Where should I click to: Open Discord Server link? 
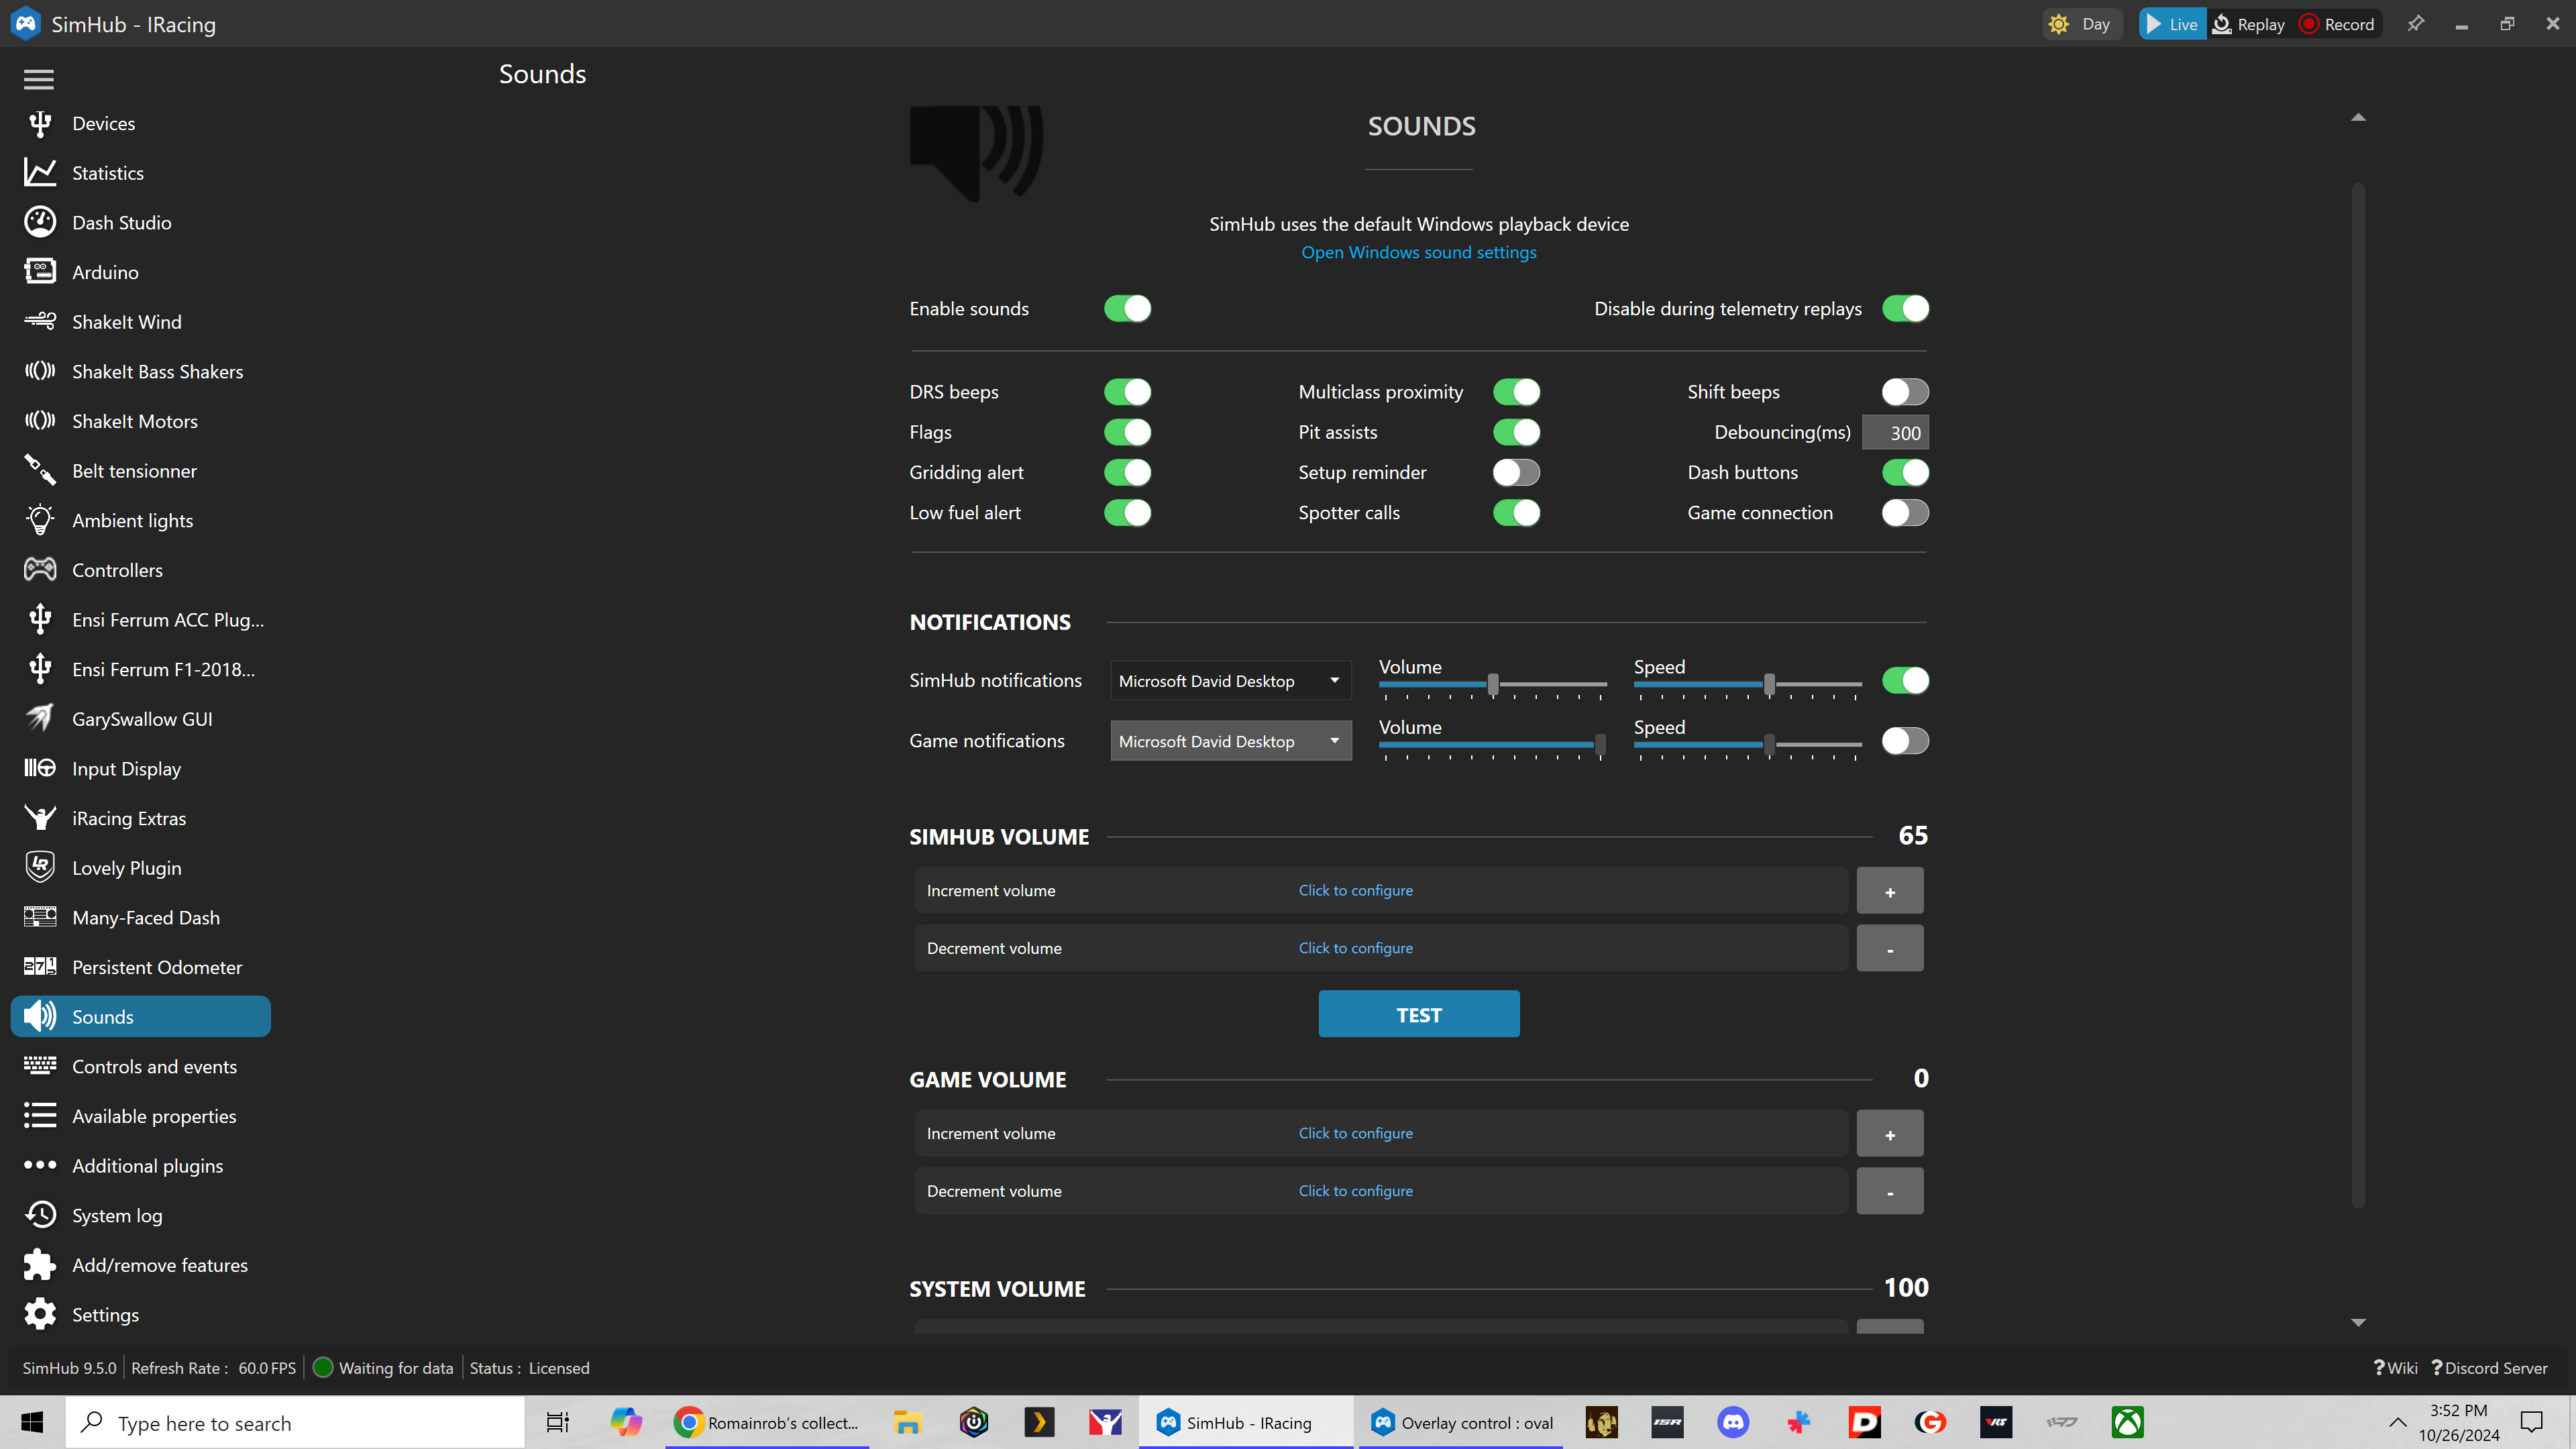(x=2489, y=1368)
